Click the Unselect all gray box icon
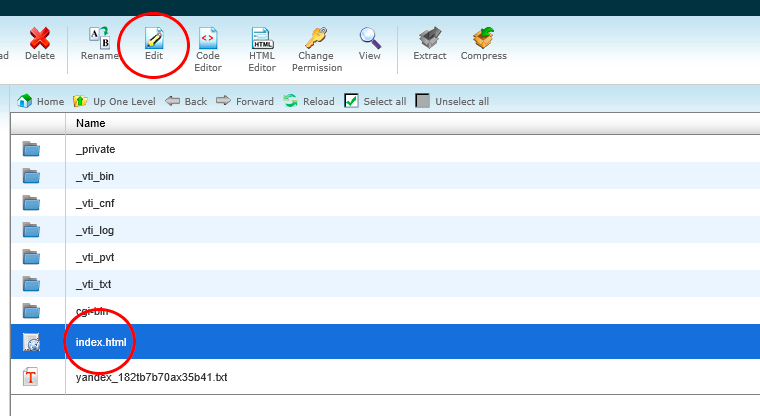Image resolution: width=760 pixels, height=416 pixels. pyautogui.click(x=423, y=101)
